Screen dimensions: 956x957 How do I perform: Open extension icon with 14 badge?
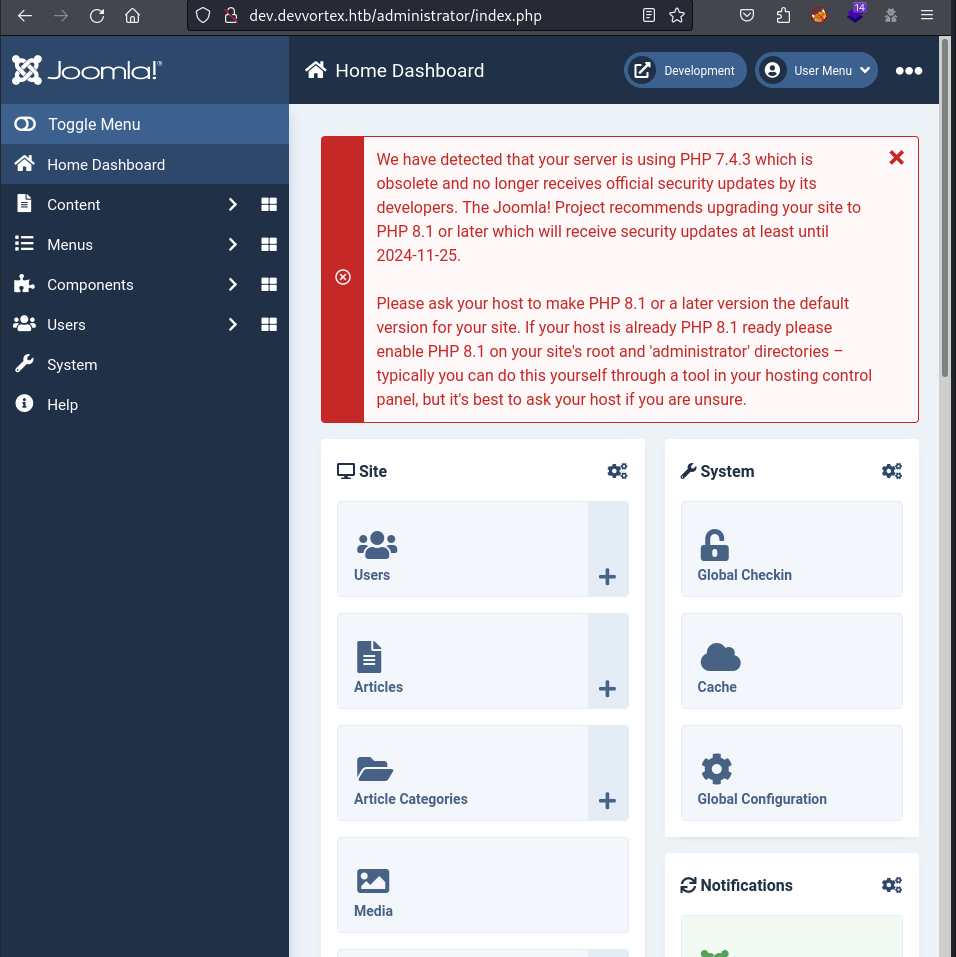tap(856, 13)
